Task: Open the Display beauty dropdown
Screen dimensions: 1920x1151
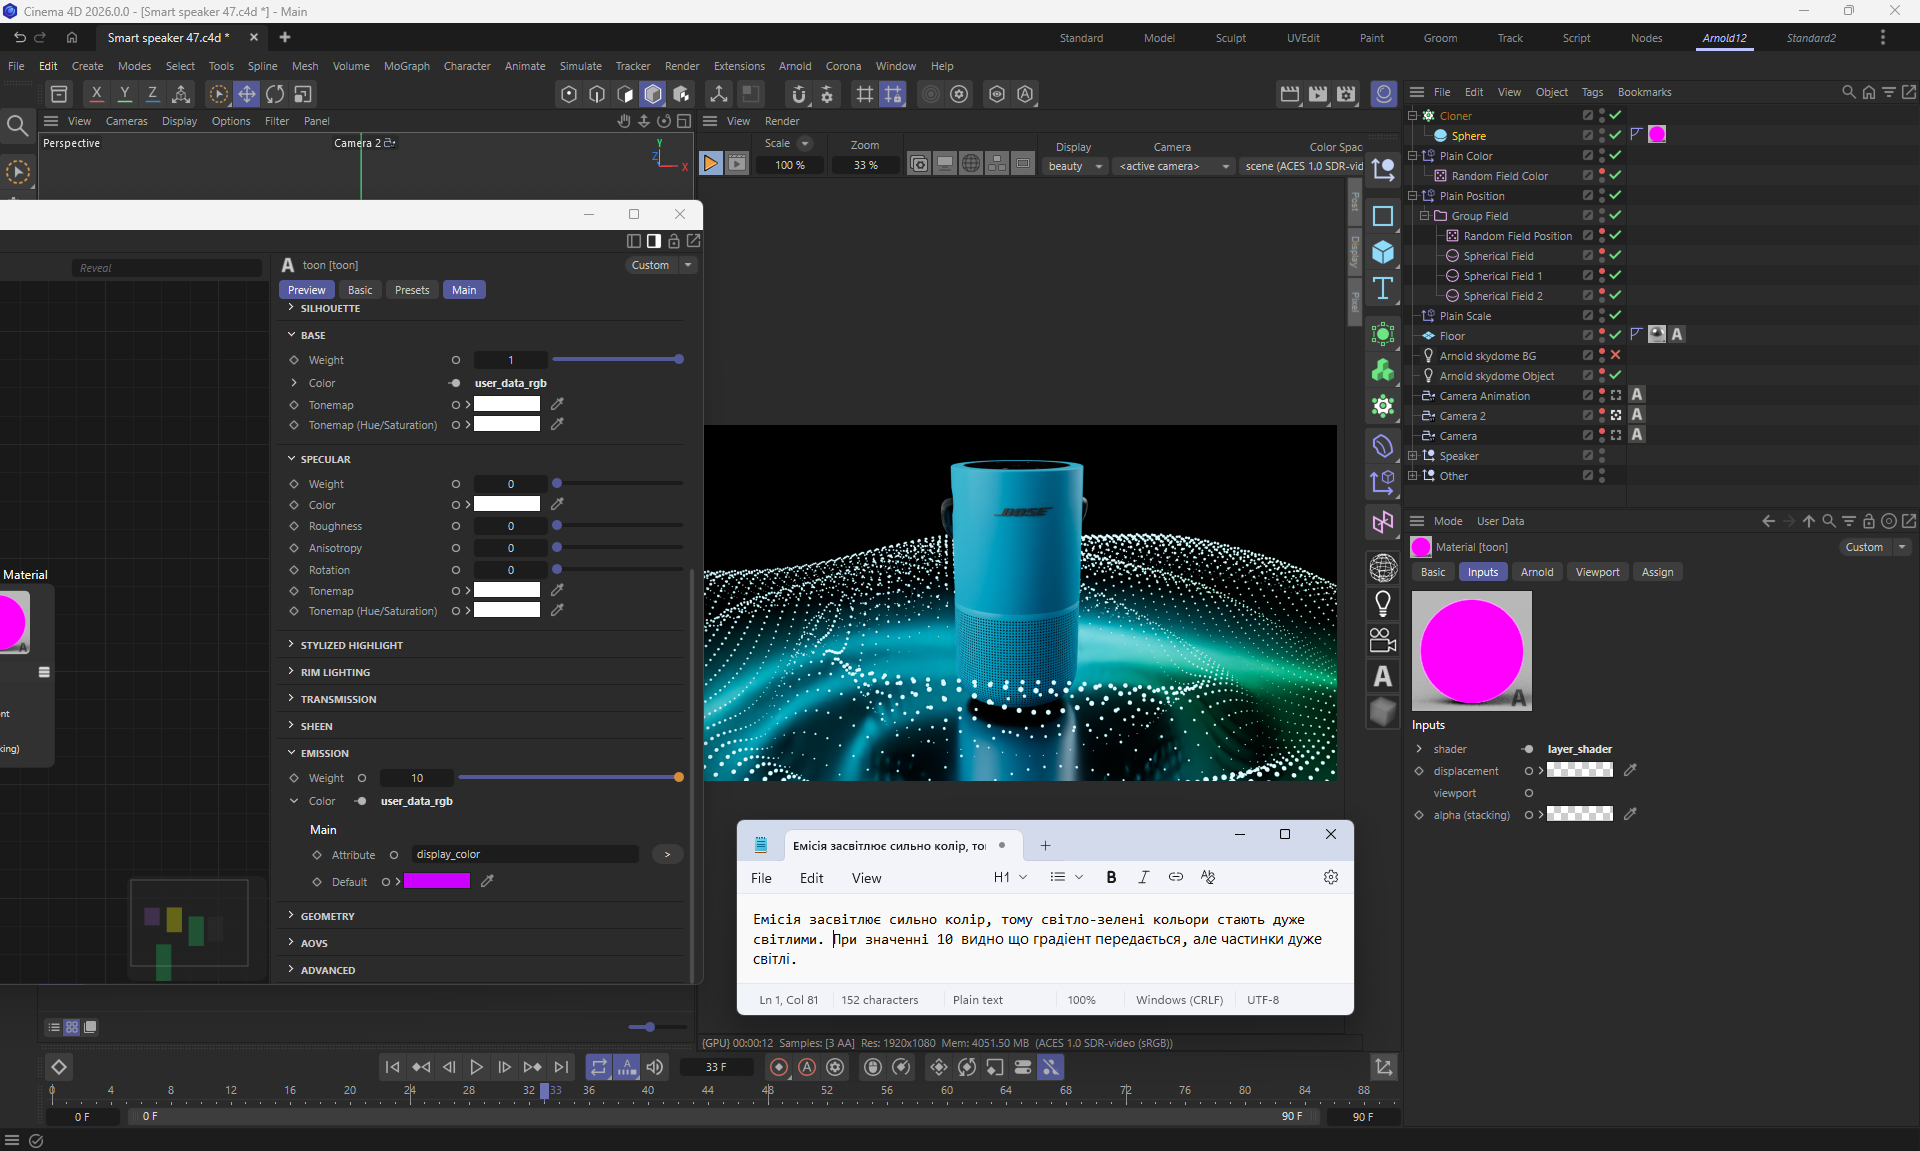Action: (1075, 166)
